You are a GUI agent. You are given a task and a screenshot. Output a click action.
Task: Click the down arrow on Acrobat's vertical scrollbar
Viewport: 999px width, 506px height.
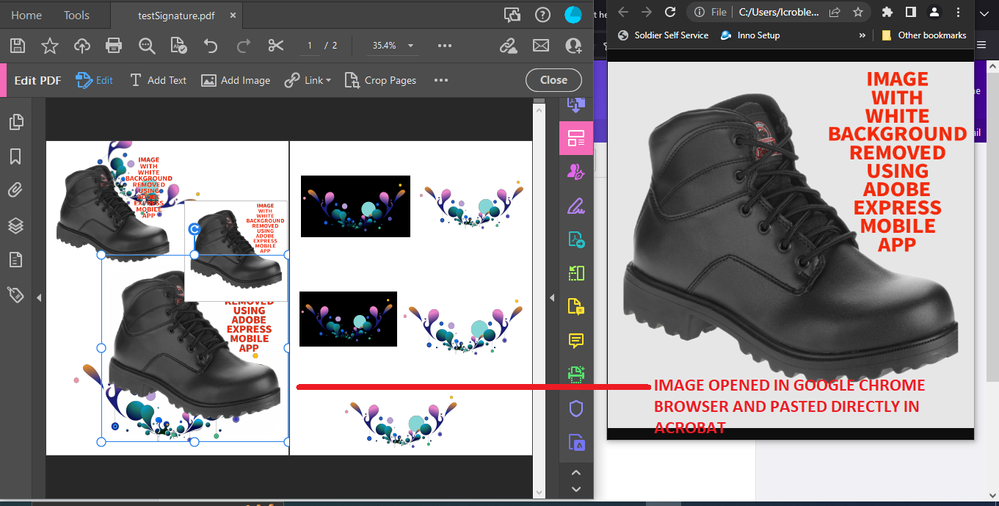540,493
